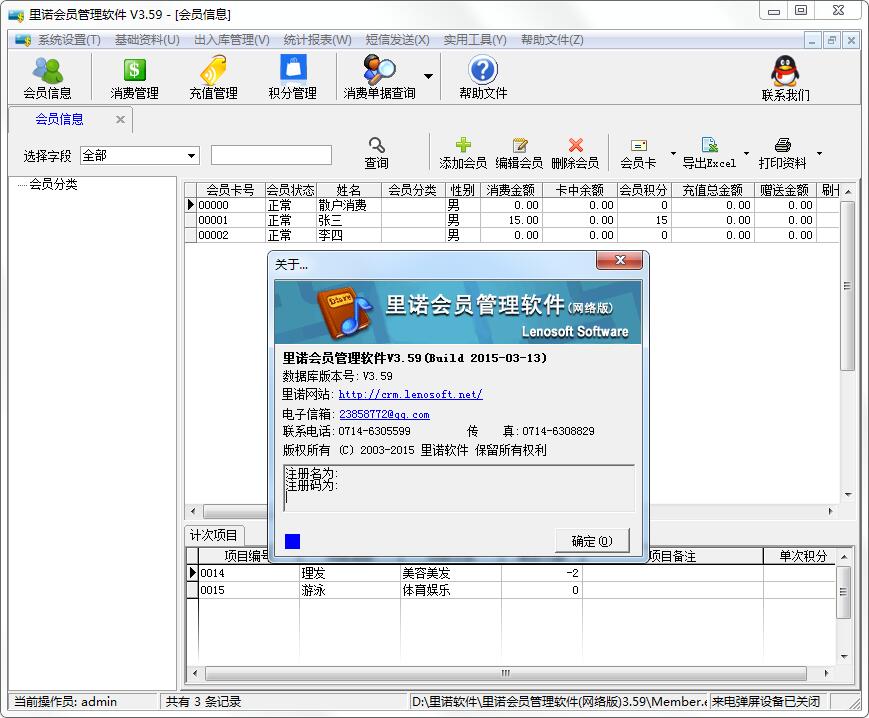The width and height of the screenshot is (869, 718).
Task: Click the 共有 3 条记录 status entry
Action: 203,702
